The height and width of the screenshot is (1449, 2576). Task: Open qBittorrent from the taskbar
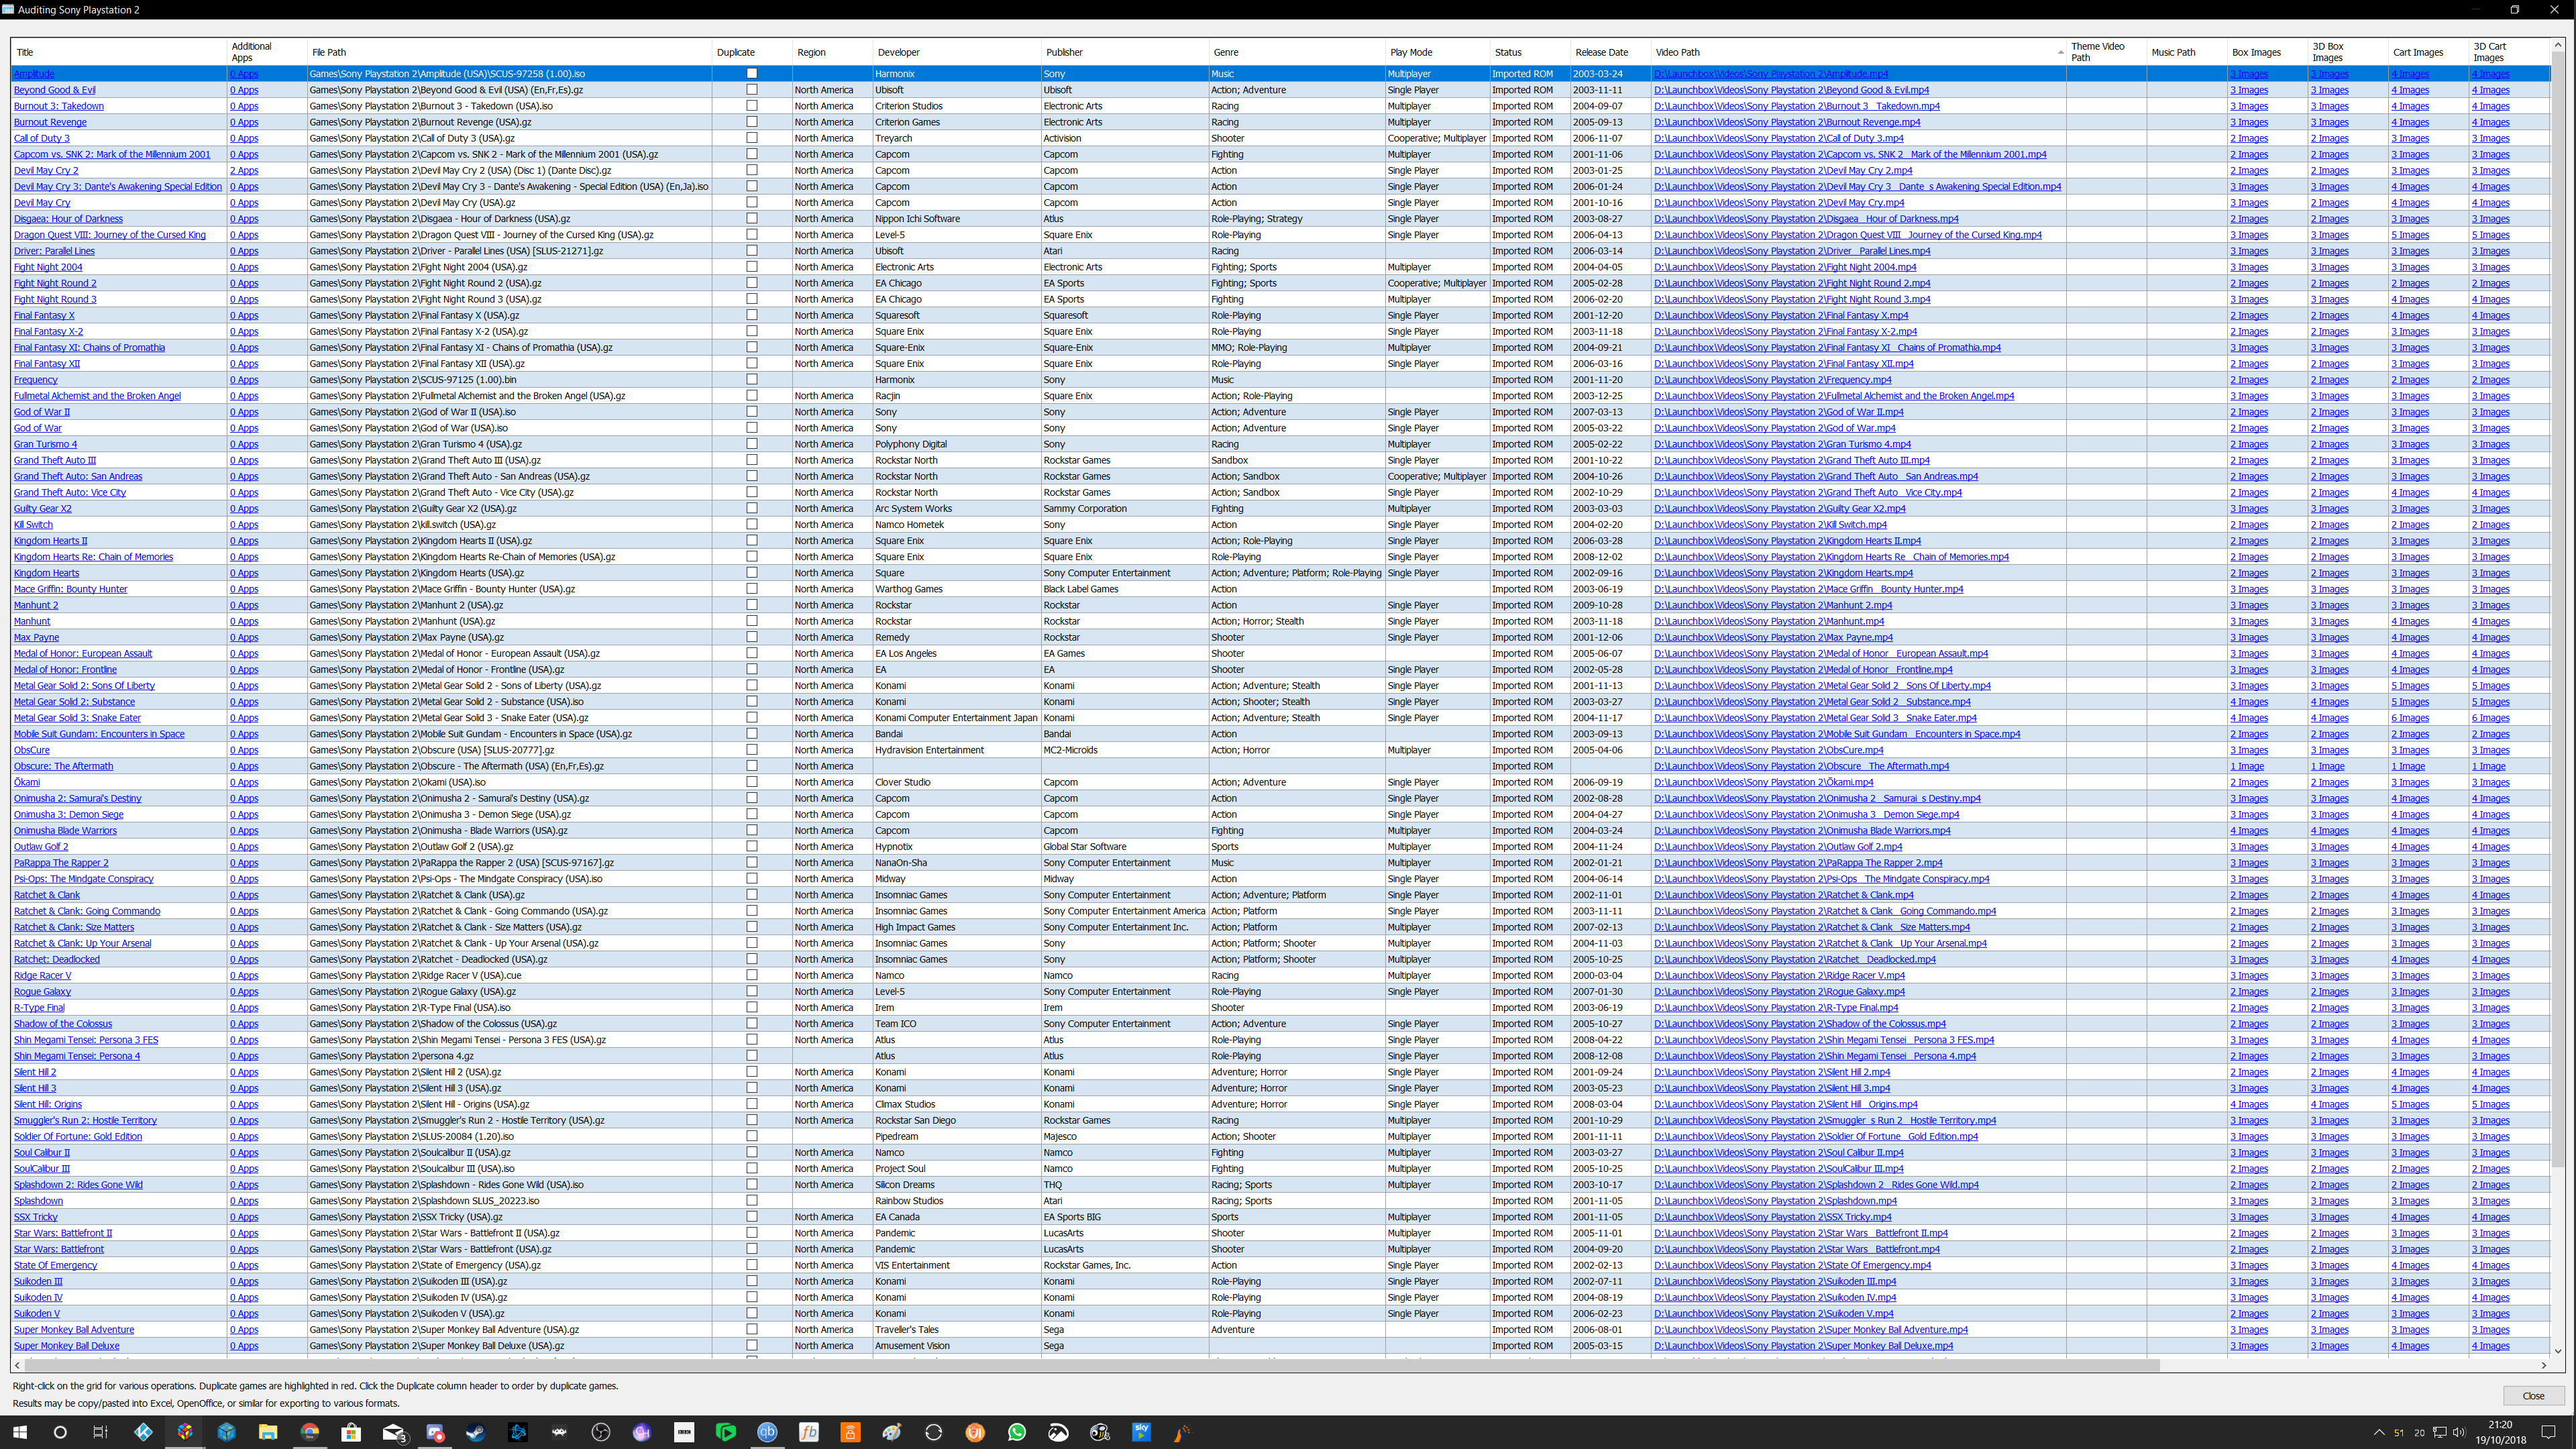tap(767, 1432)
